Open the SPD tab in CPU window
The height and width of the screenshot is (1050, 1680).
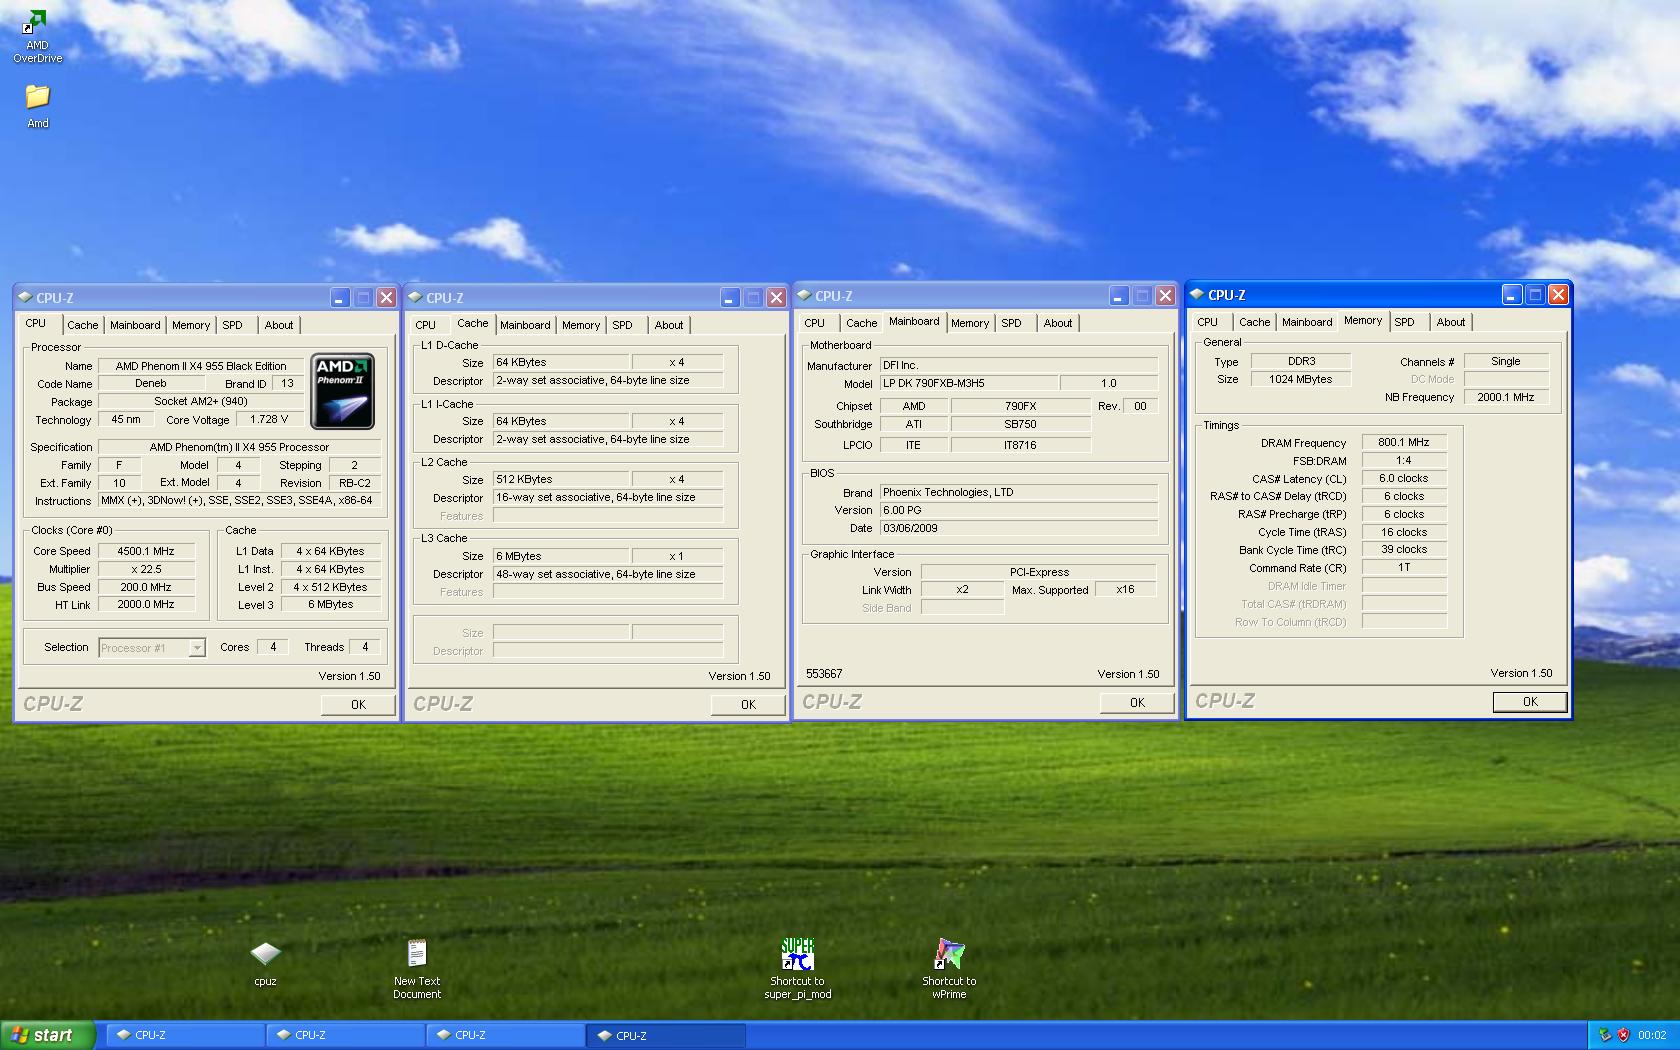(232, 325)
